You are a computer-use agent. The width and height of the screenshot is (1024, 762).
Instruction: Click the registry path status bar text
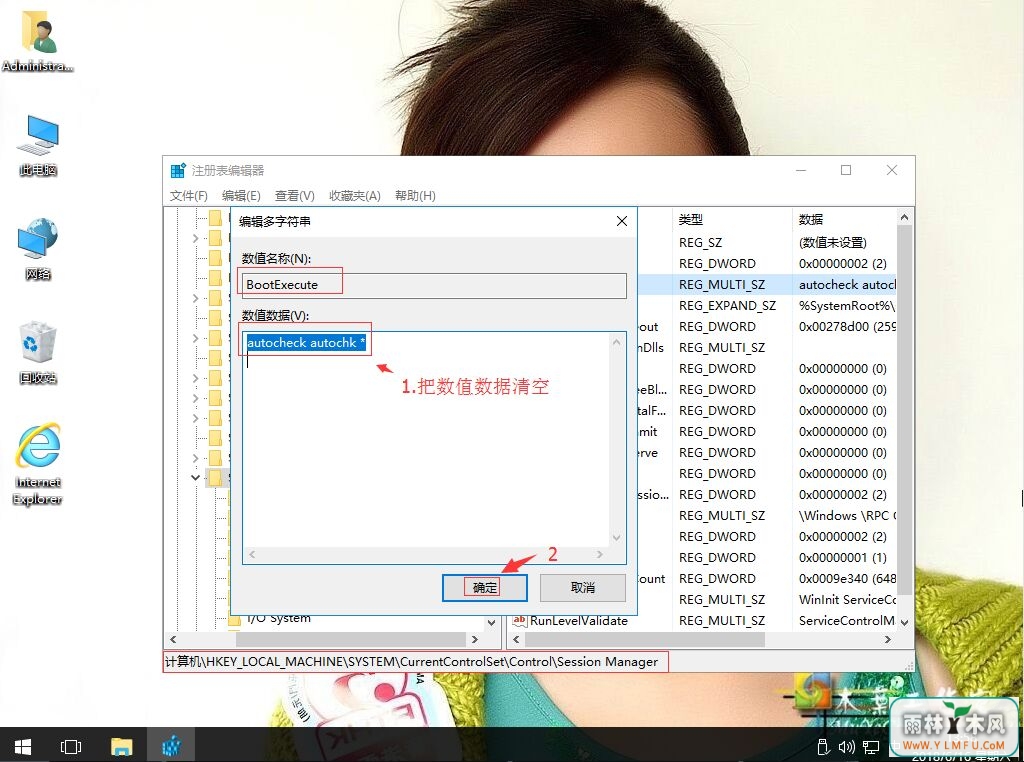[x=411, y=662]
